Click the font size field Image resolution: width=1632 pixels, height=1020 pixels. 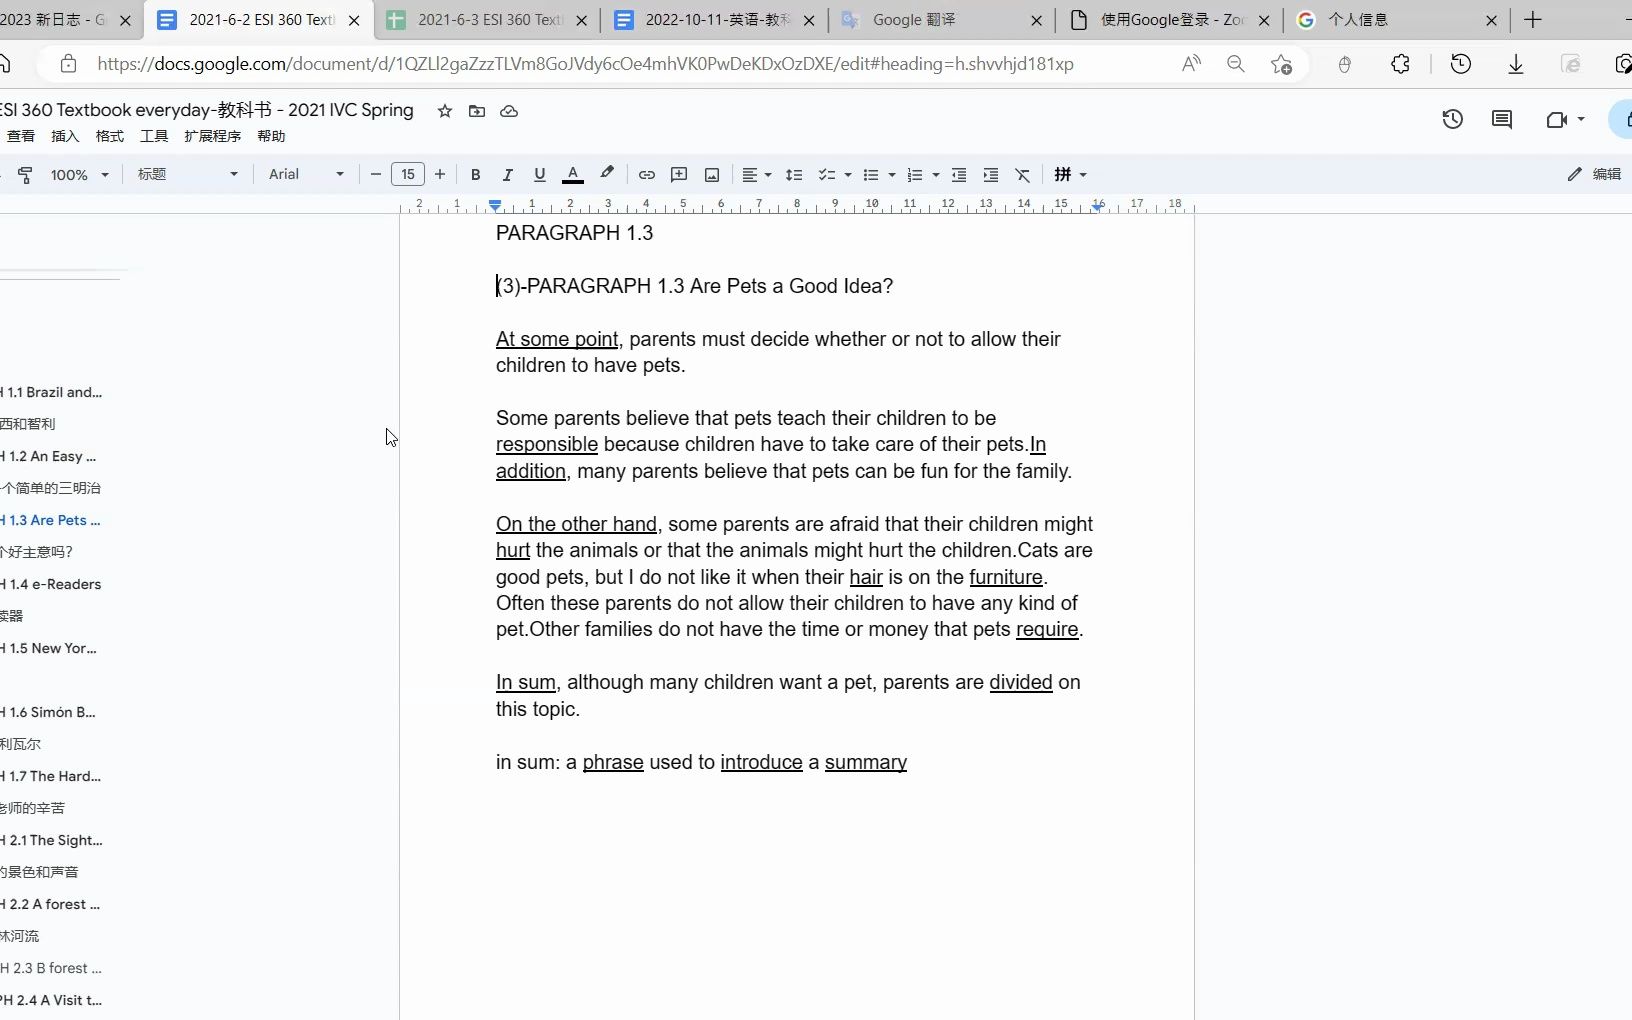(x=408, y=175)
